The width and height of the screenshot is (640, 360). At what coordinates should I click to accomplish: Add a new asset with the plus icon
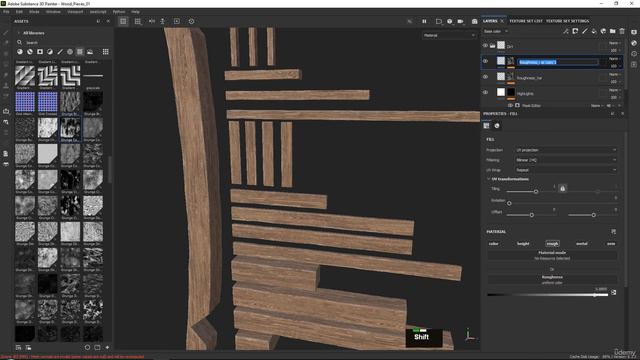[x=107, y=347]
